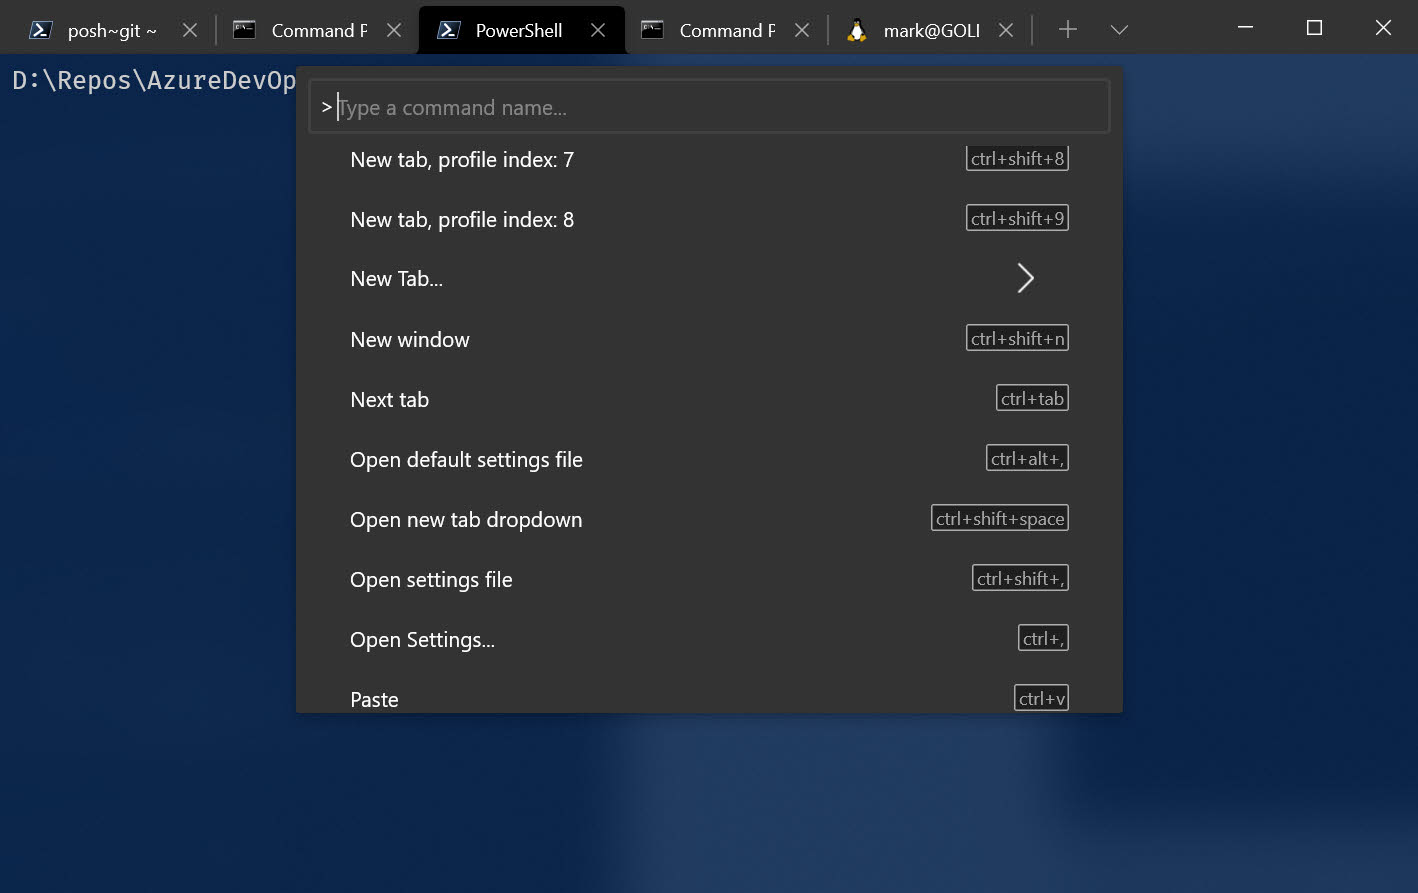
Task: Click the console icon on first Command Prompt tab
Action: [244, 30]
